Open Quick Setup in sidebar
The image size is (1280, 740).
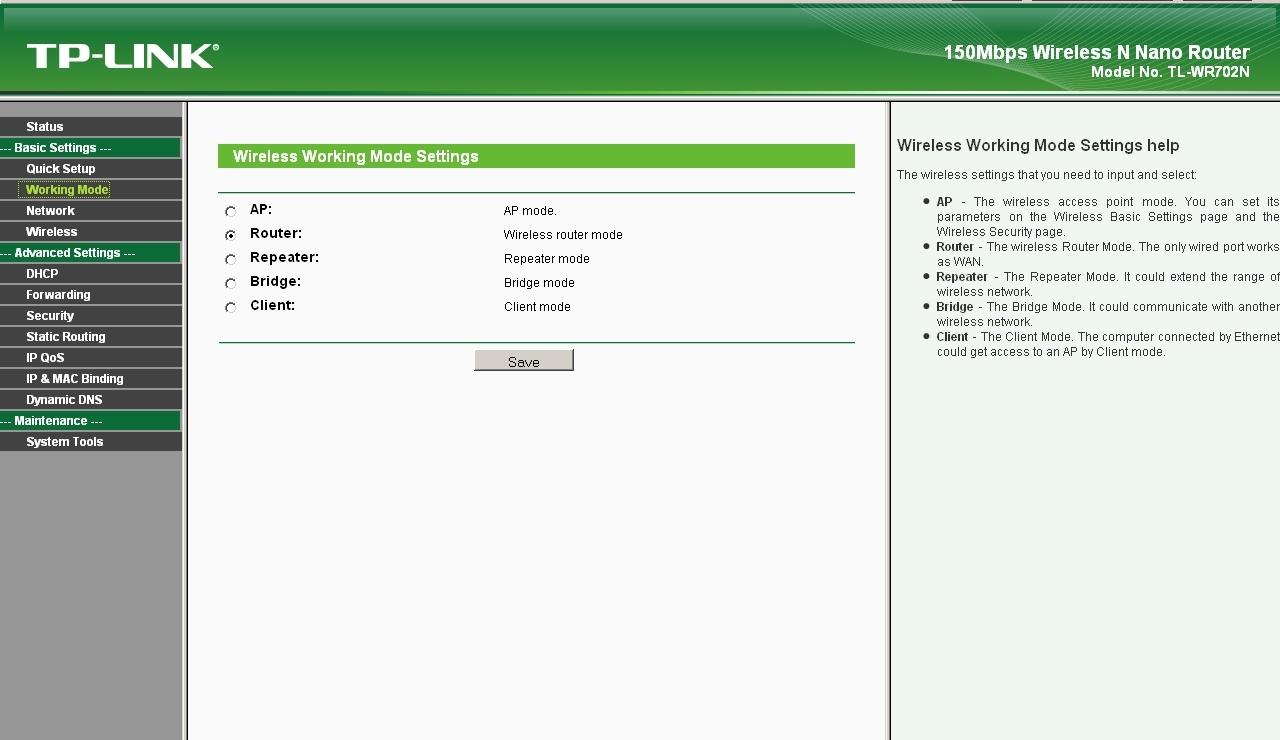coord(61,169)
